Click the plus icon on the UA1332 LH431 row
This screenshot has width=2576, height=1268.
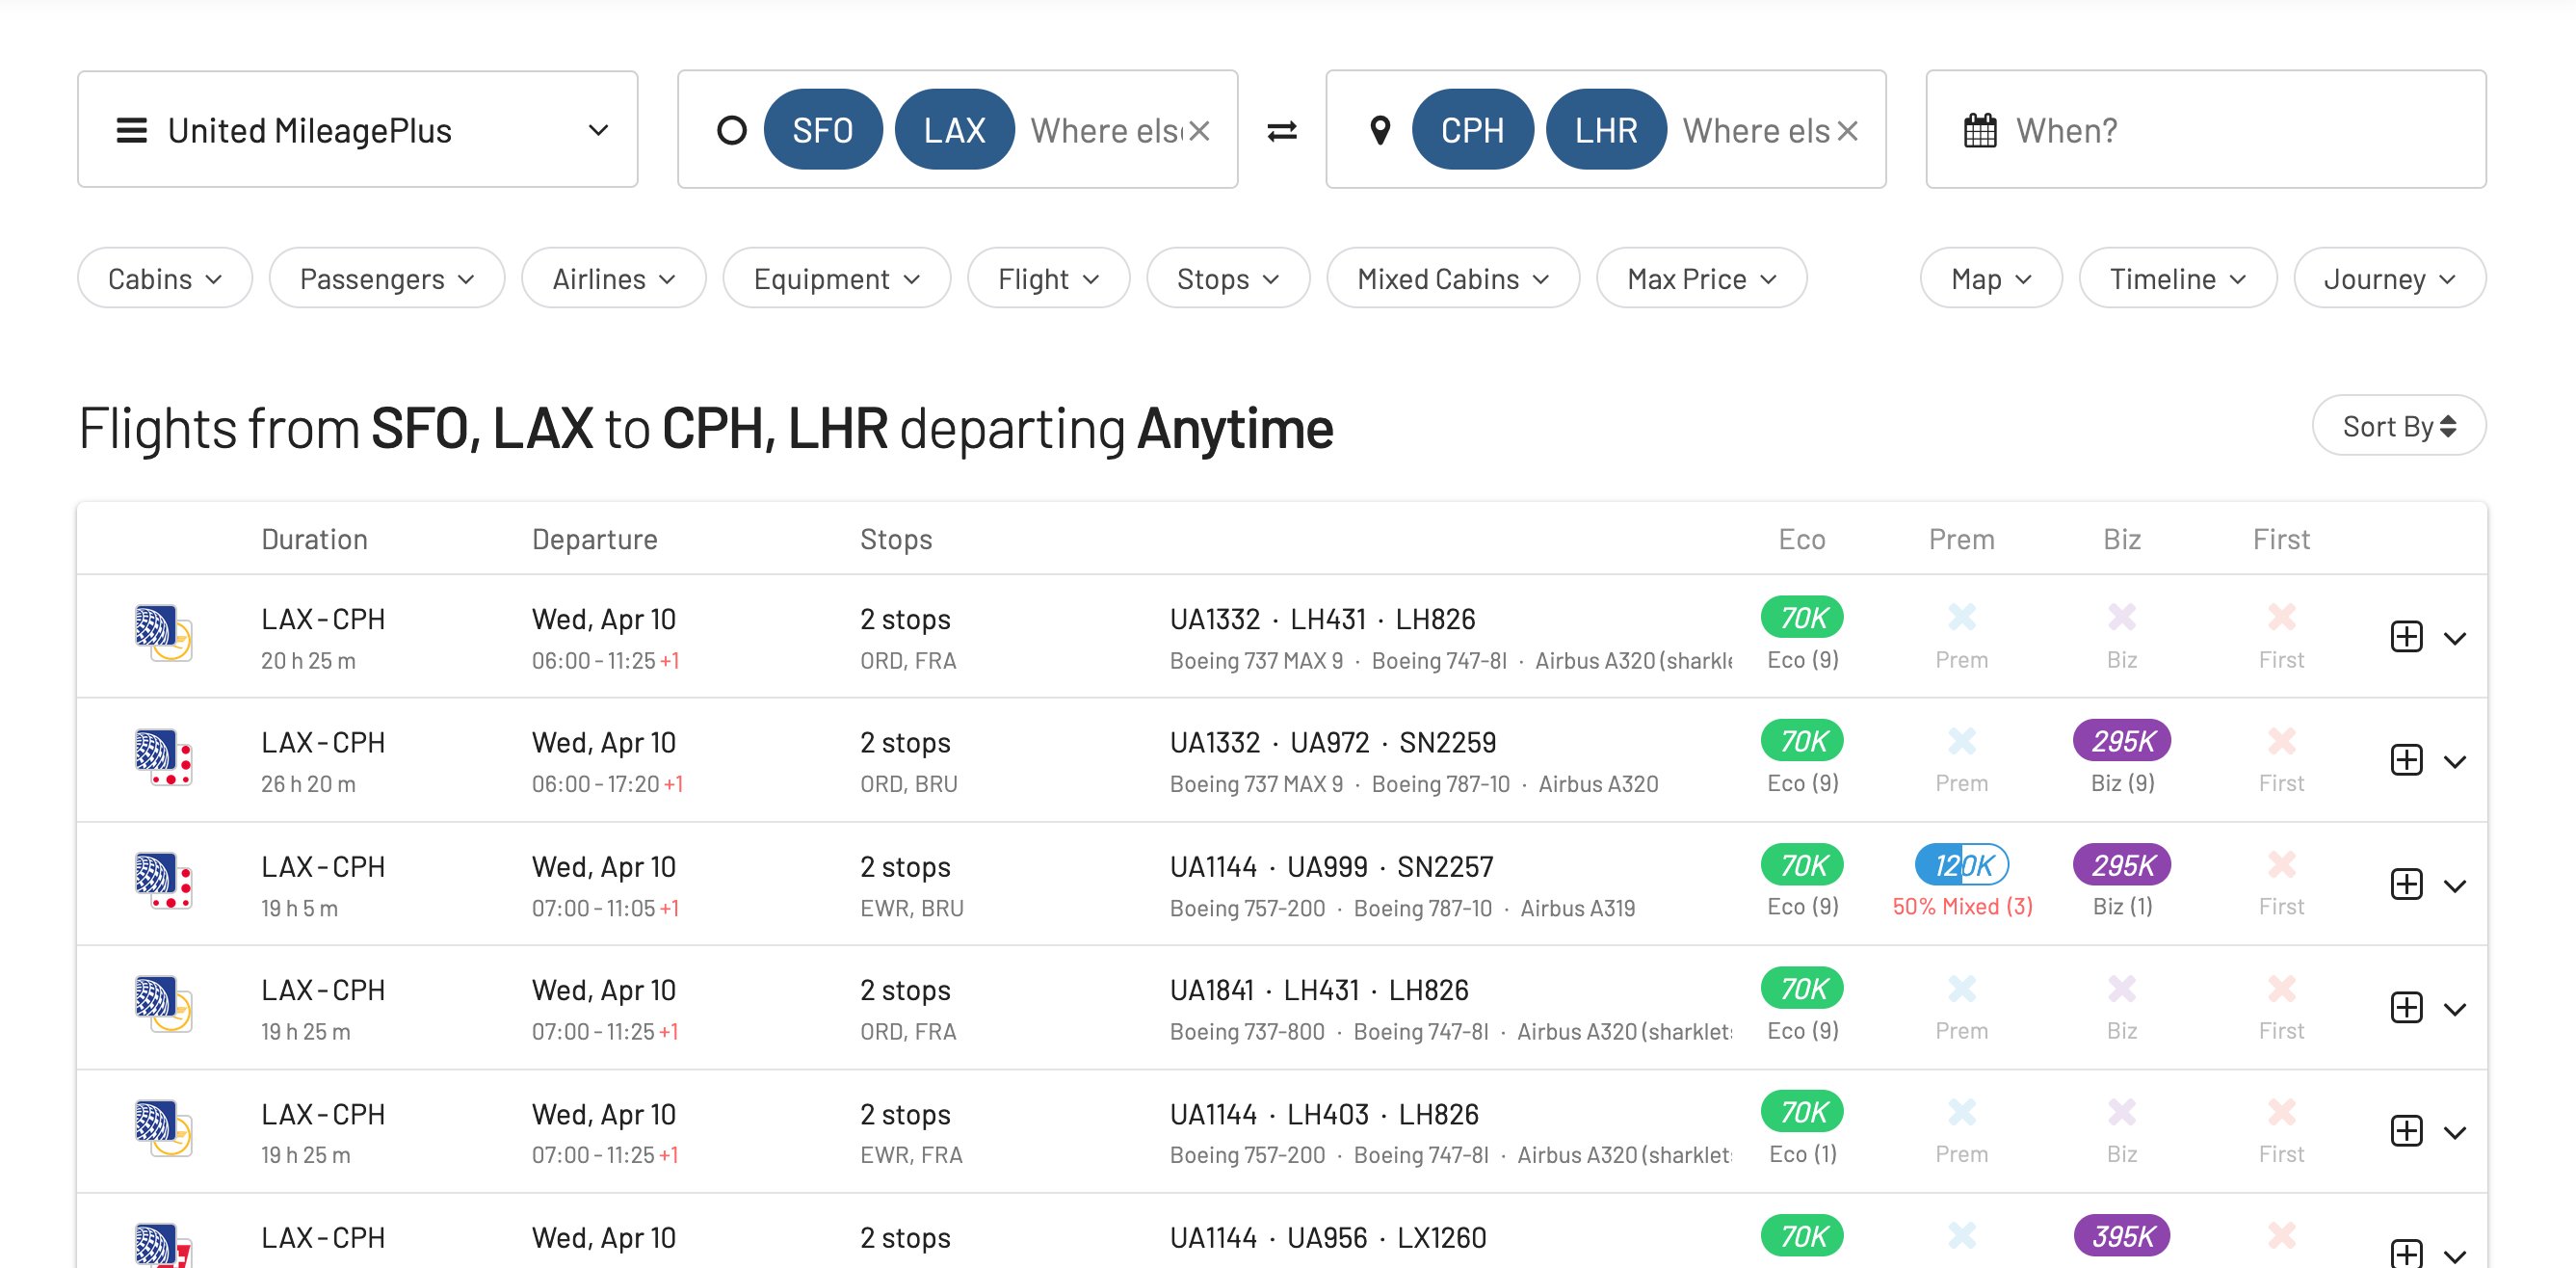(2408, 636)
